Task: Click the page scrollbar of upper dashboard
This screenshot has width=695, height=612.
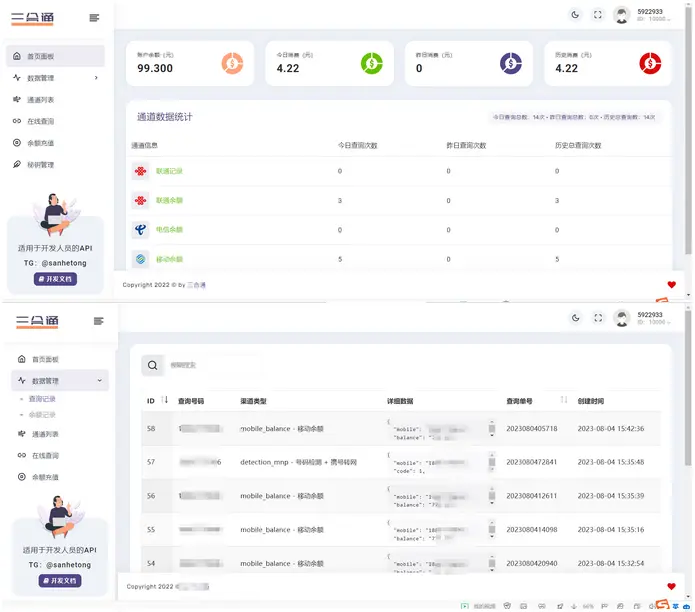Action: (x=688, y=133)
